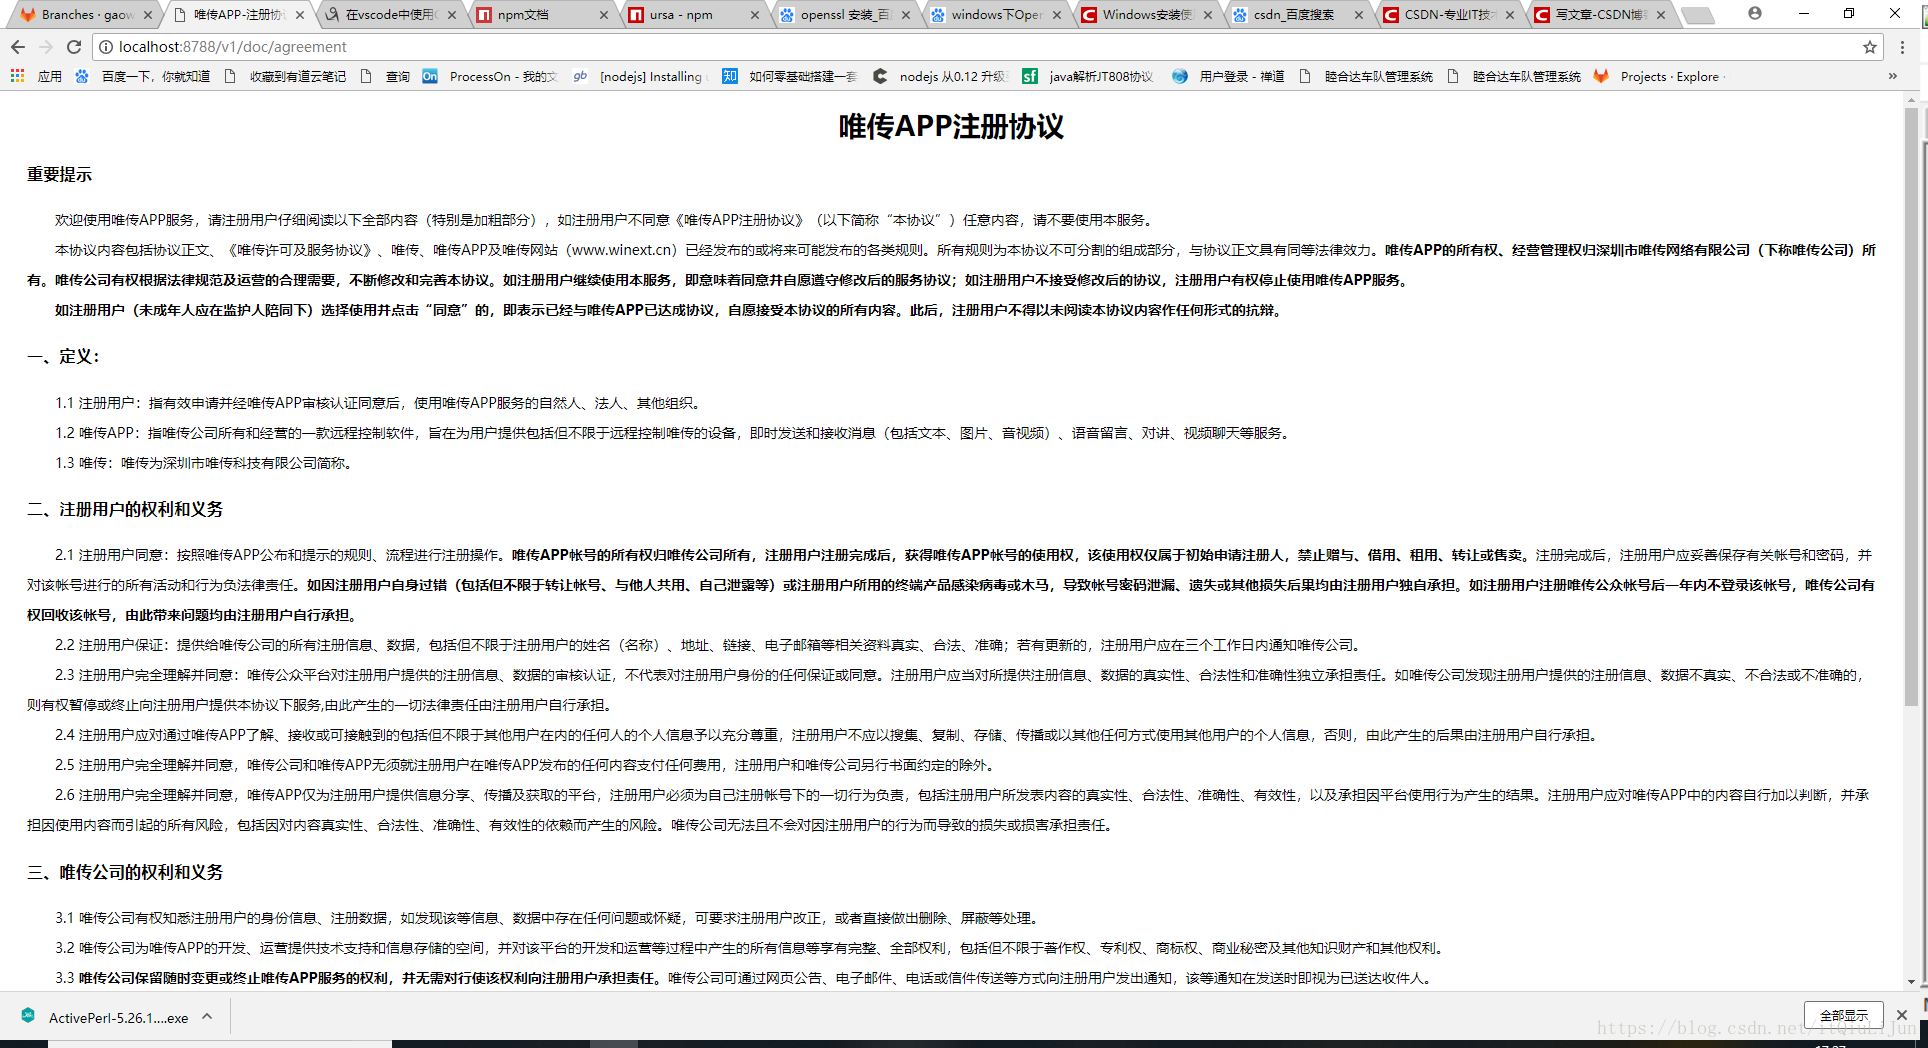Bookmark this page with the star icon

(x=1870, y=47)
